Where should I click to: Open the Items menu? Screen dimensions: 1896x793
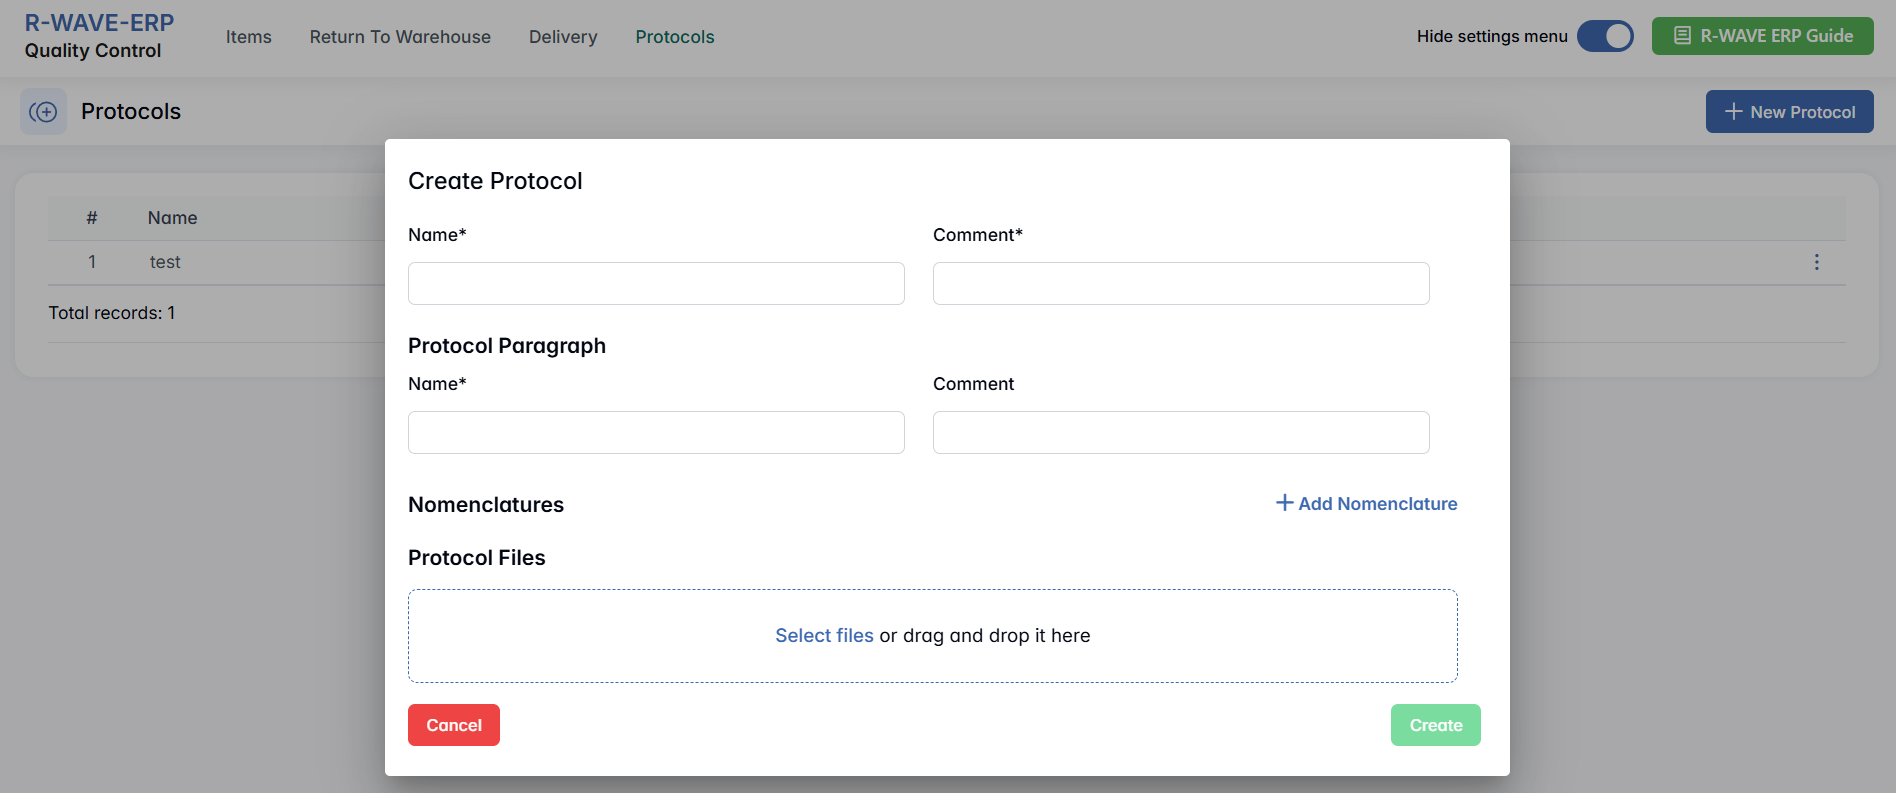pyautogui.click(x=249, y=37)
